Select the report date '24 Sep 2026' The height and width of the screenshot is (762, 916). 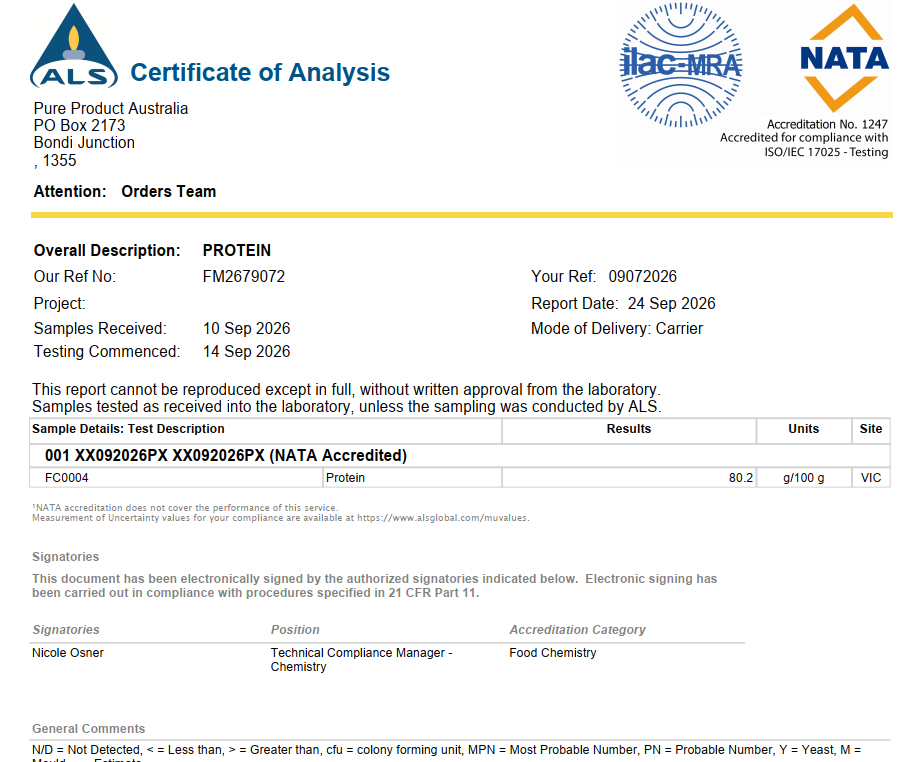672,304
